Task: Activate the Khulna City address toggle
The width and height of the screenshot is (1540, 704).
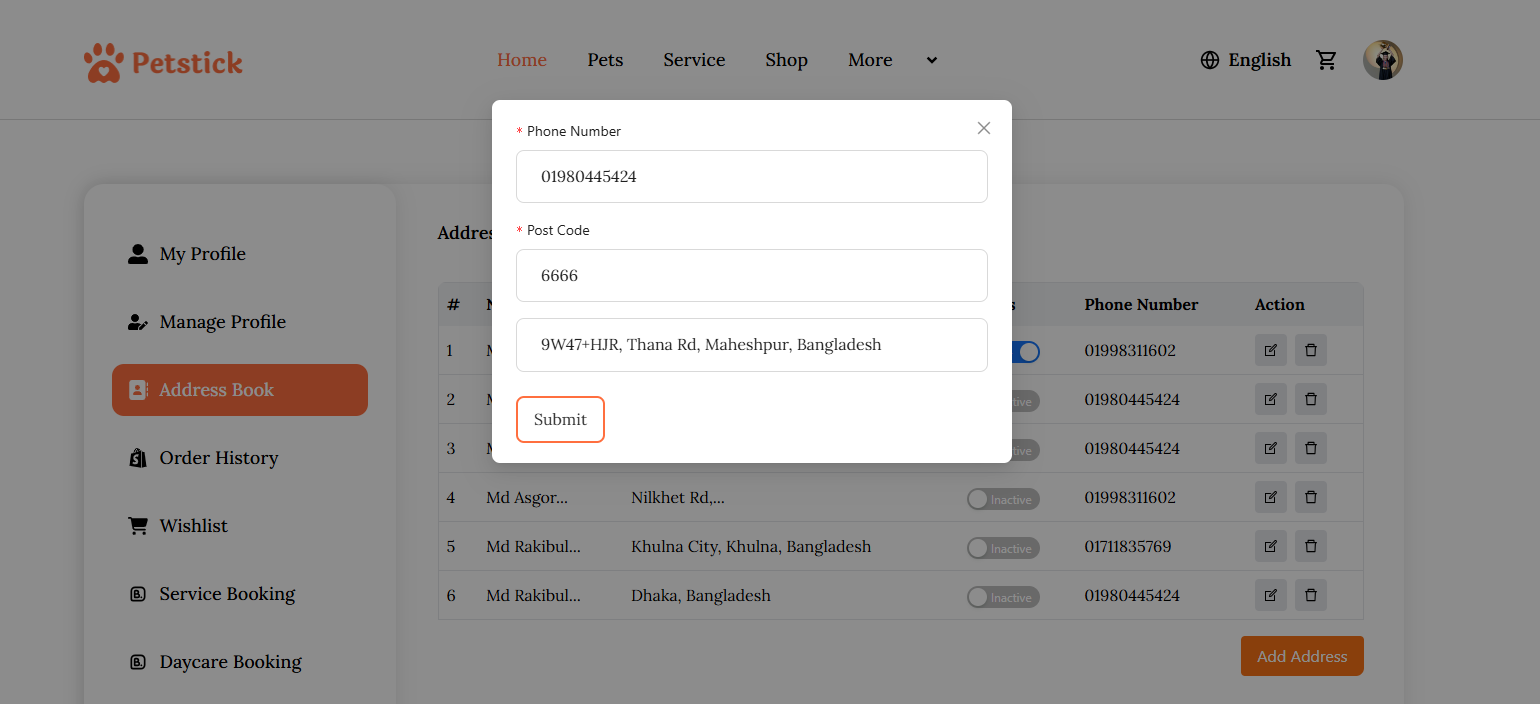Action: coord(1002,547)
